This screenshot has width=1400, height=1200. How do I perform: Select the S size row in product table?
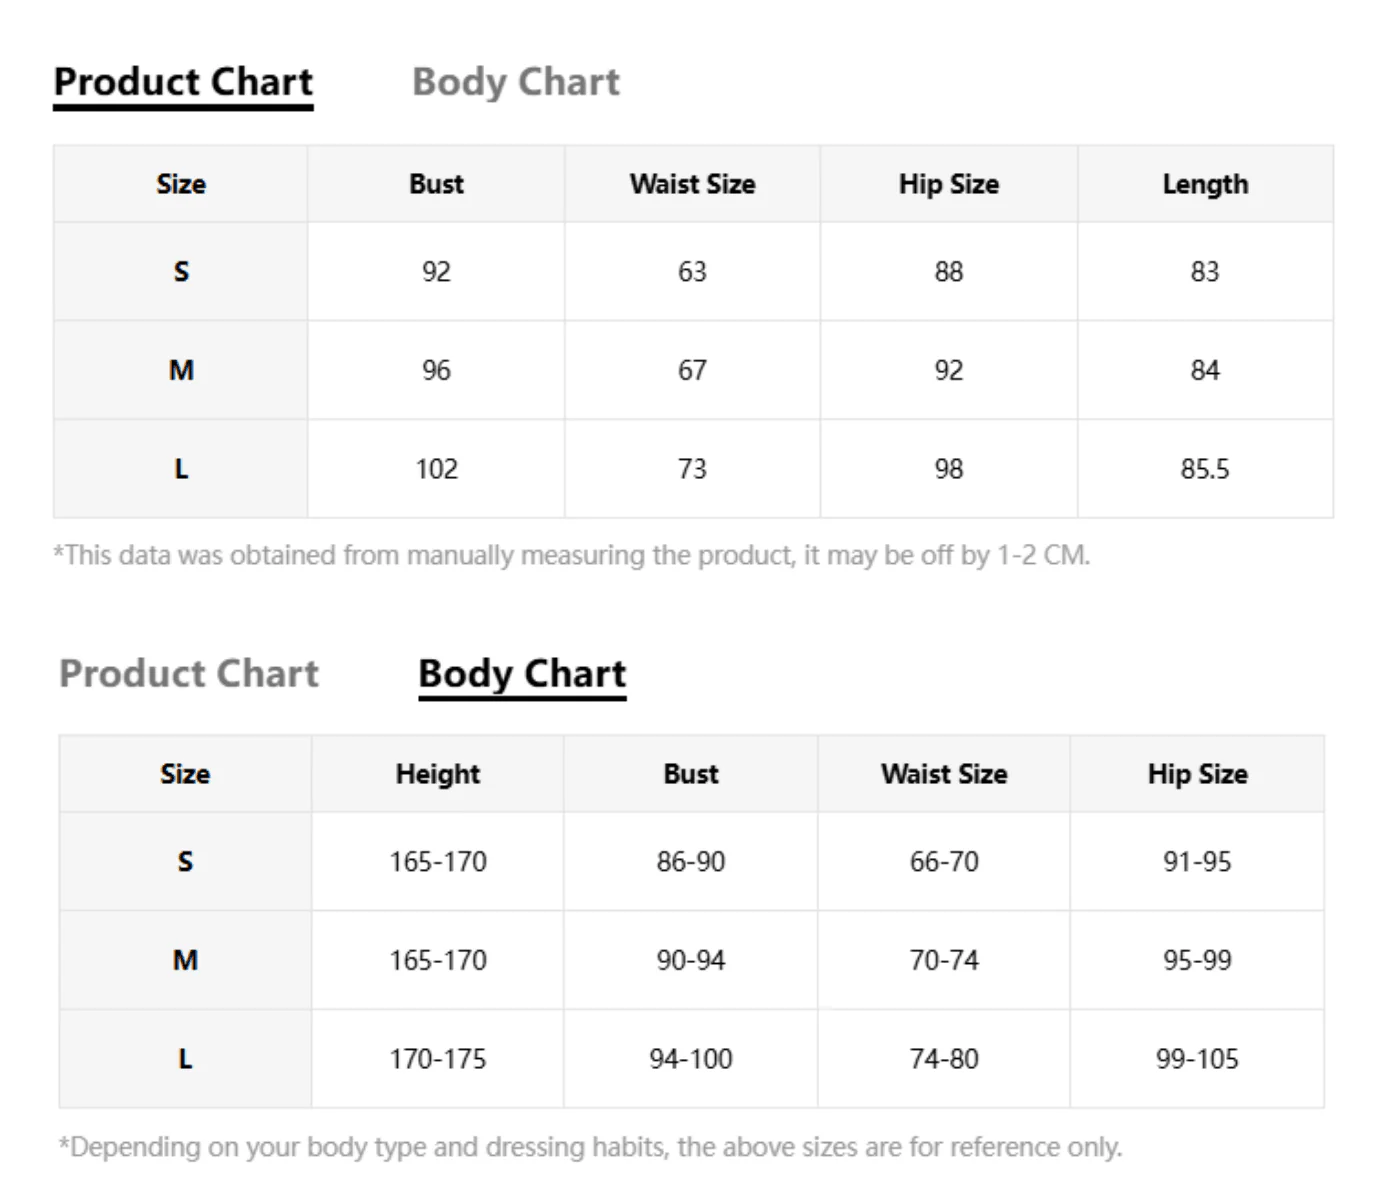point(693,271)
